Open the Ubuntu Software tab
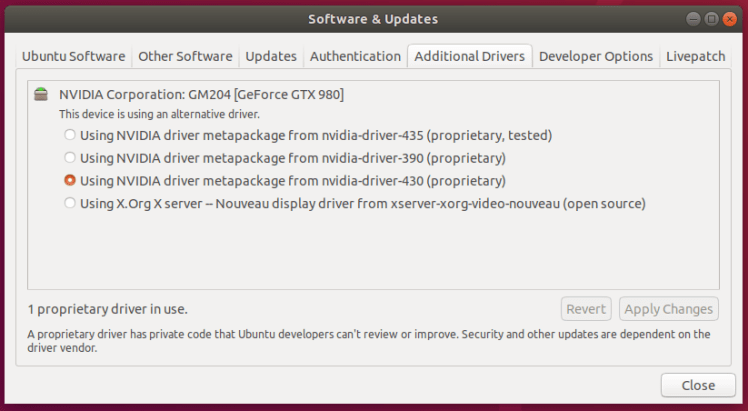The height and width of the screenshot is (411, 748). pyautogui.click(x=74, y=57)
